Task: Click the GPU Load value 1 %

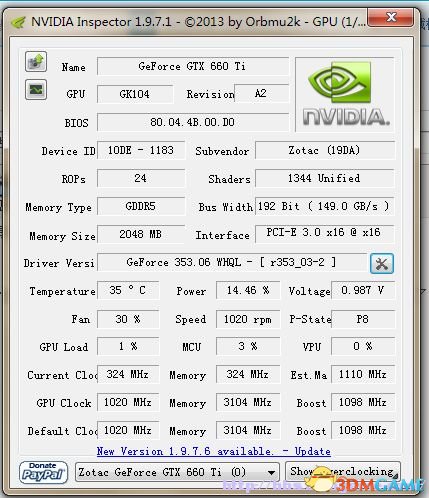Action: tap(128, 346)
